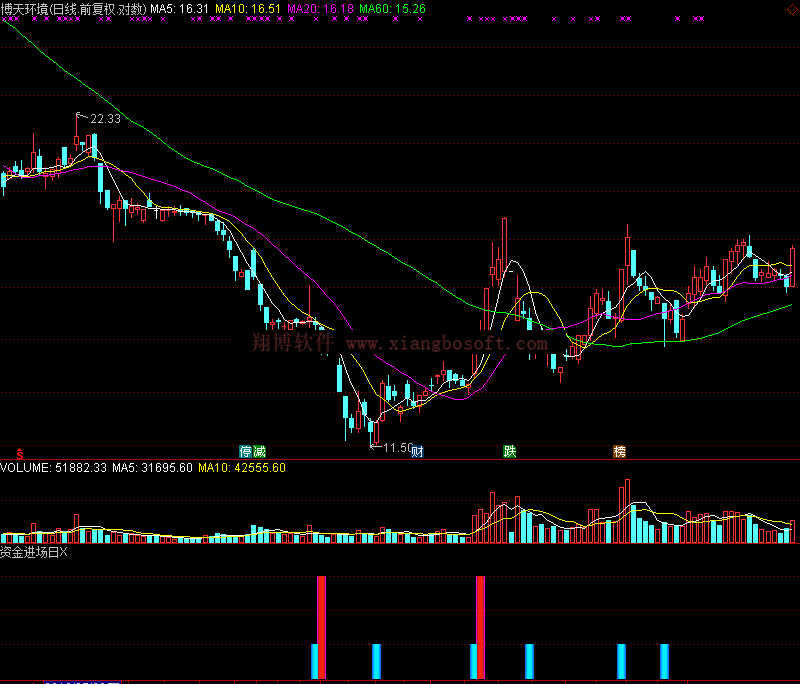800x684 pixels.
Task: Open the 财 (financial report) event marker
Action: click(x=417, y=451)
